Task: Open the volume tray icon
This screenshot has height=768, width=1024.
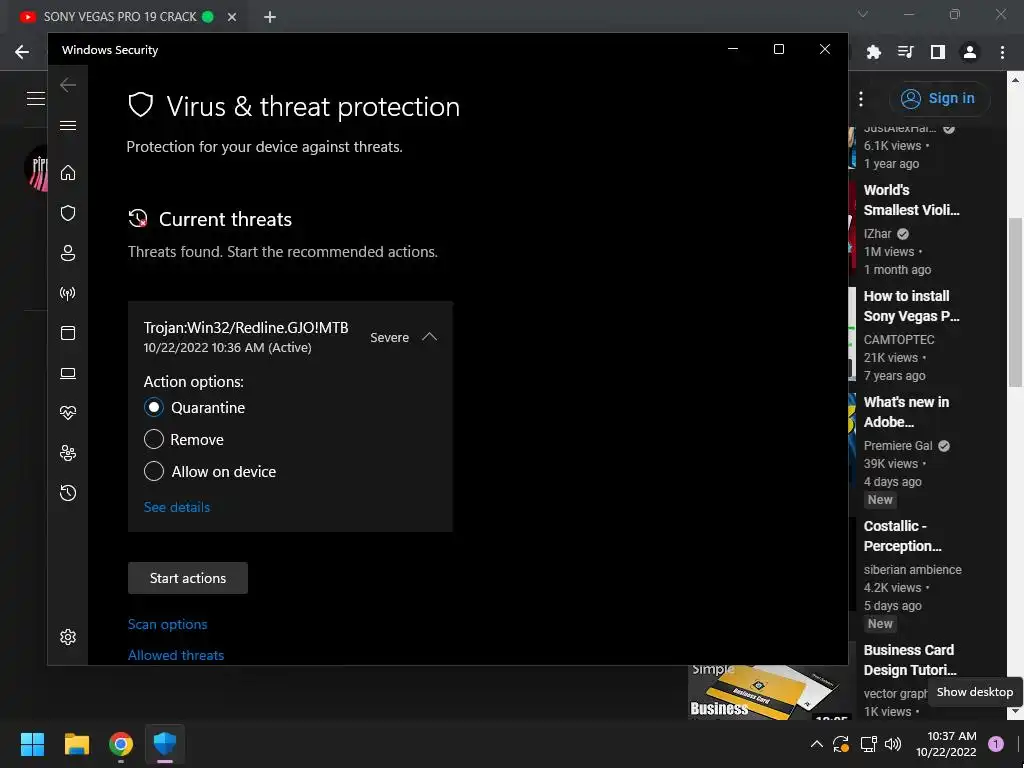Action: click(x=893, y=744)
